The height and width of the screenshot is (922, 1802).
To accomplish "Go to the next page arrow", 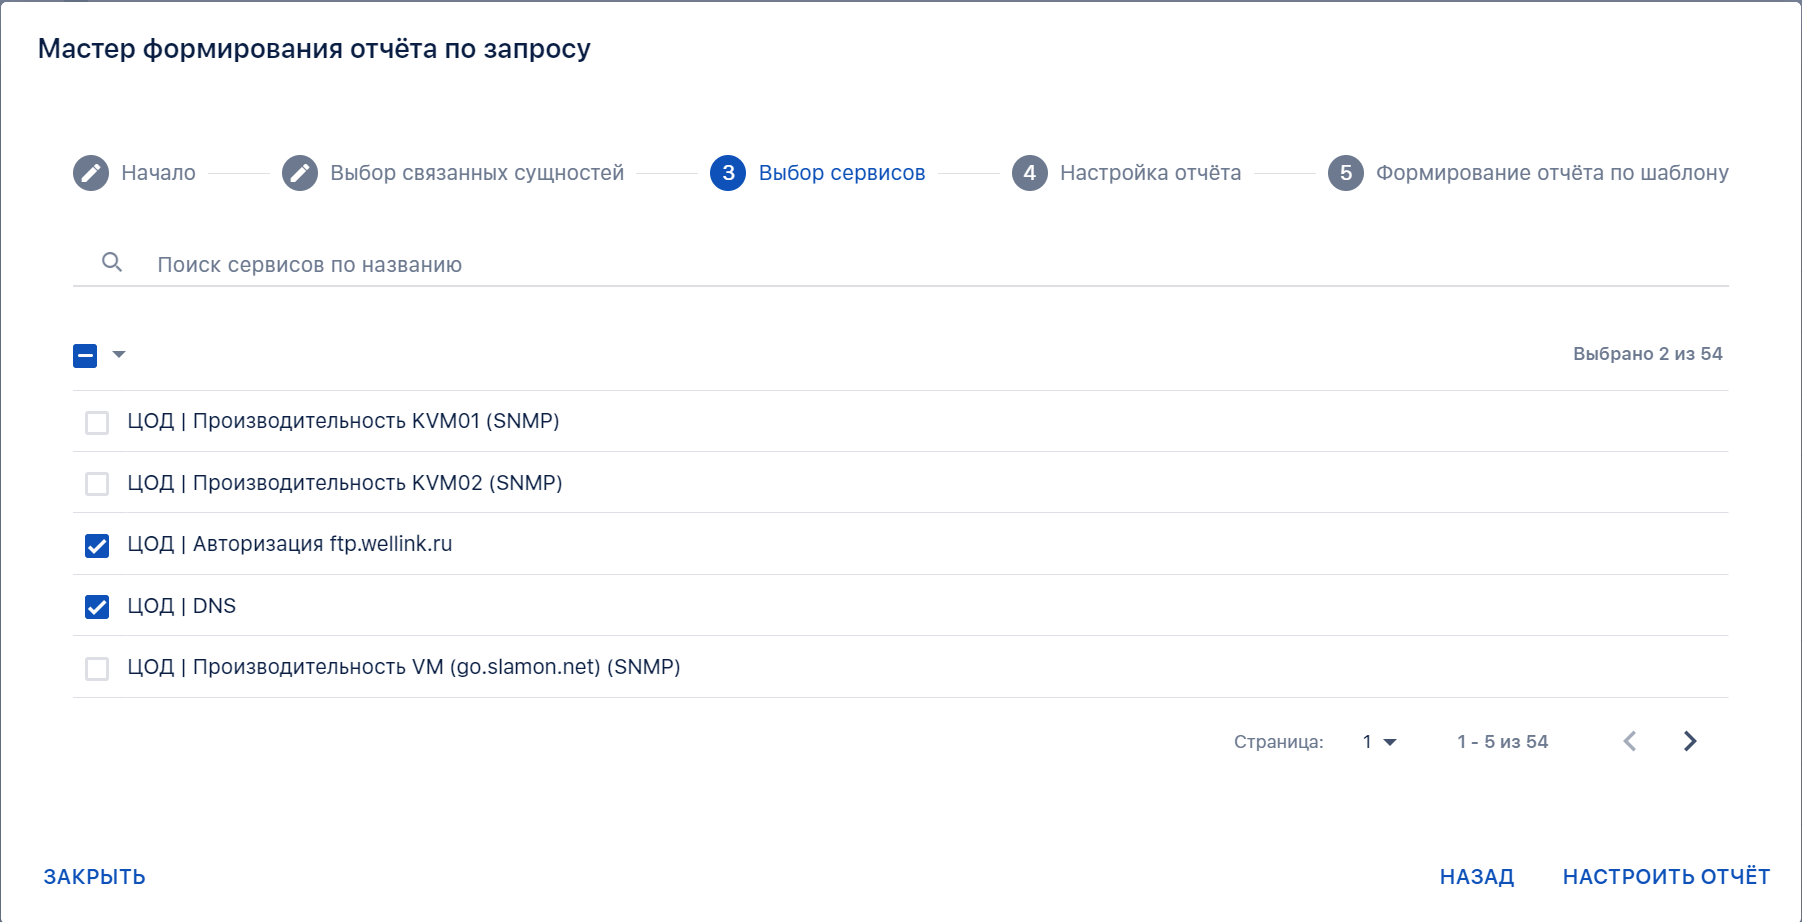I will click(x=1690, y=741).
